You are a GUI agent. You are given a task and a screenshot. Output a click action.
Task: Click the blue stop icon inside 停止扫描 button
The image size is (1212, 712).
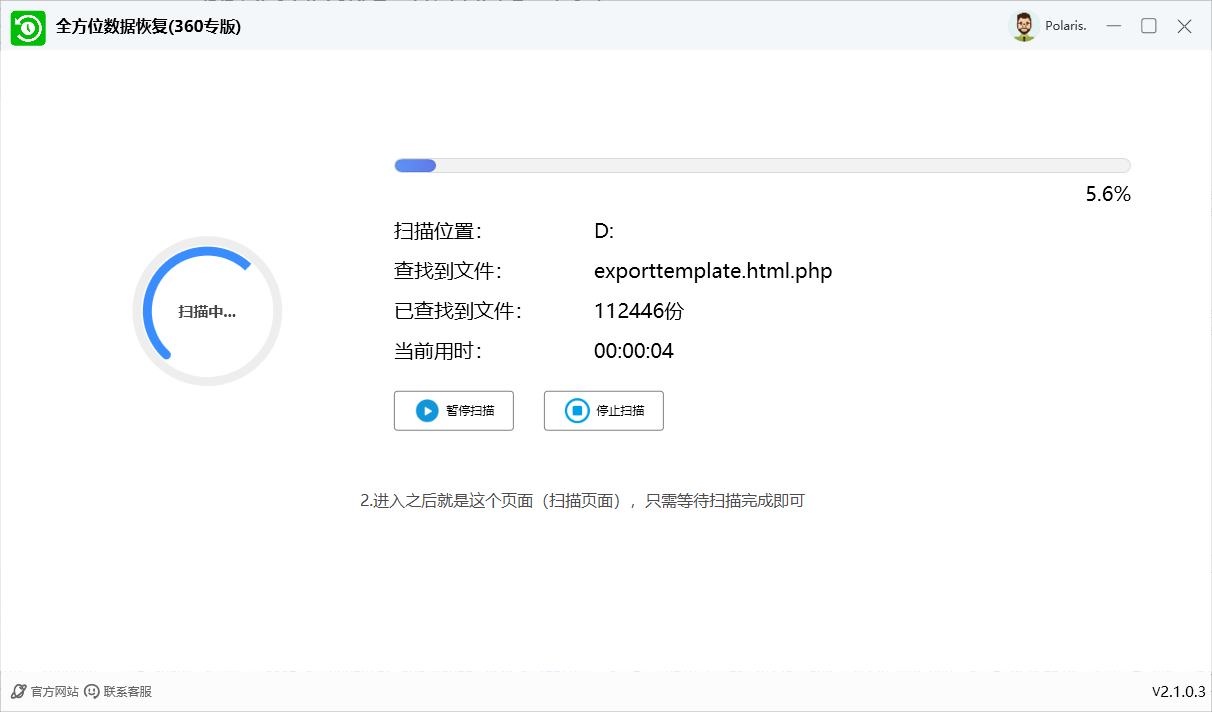576,410
